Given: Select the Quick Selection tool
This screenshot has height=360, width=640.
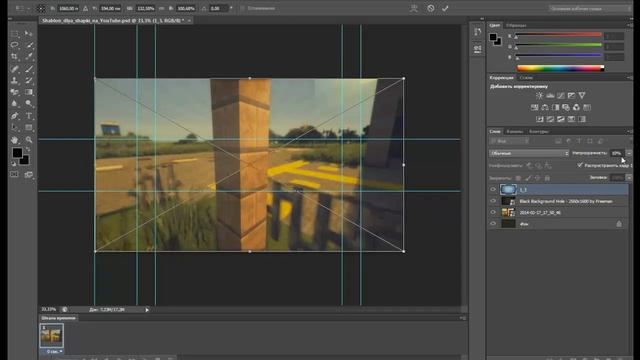Looking at the screenshot, I should coord(29,45).
